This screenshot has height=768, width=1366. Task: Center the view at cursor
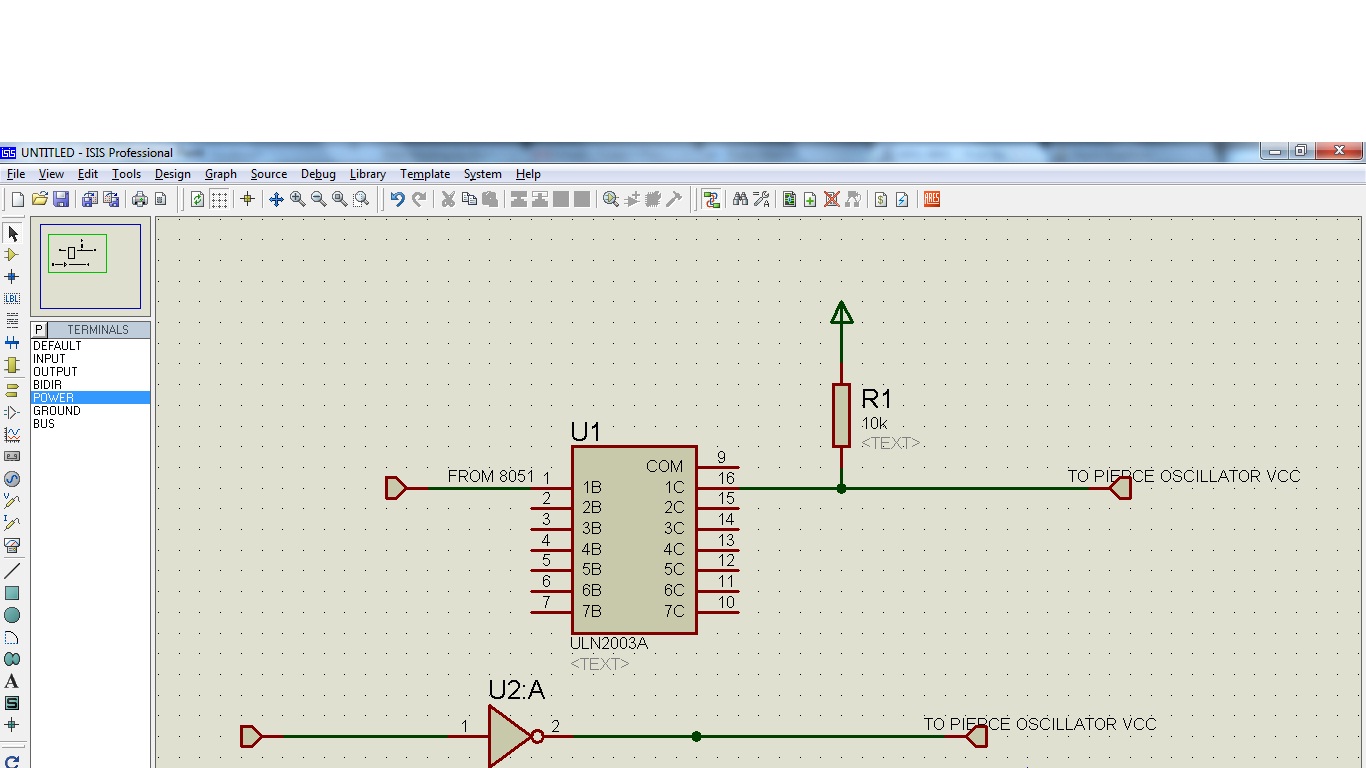[x=276, y=200]
